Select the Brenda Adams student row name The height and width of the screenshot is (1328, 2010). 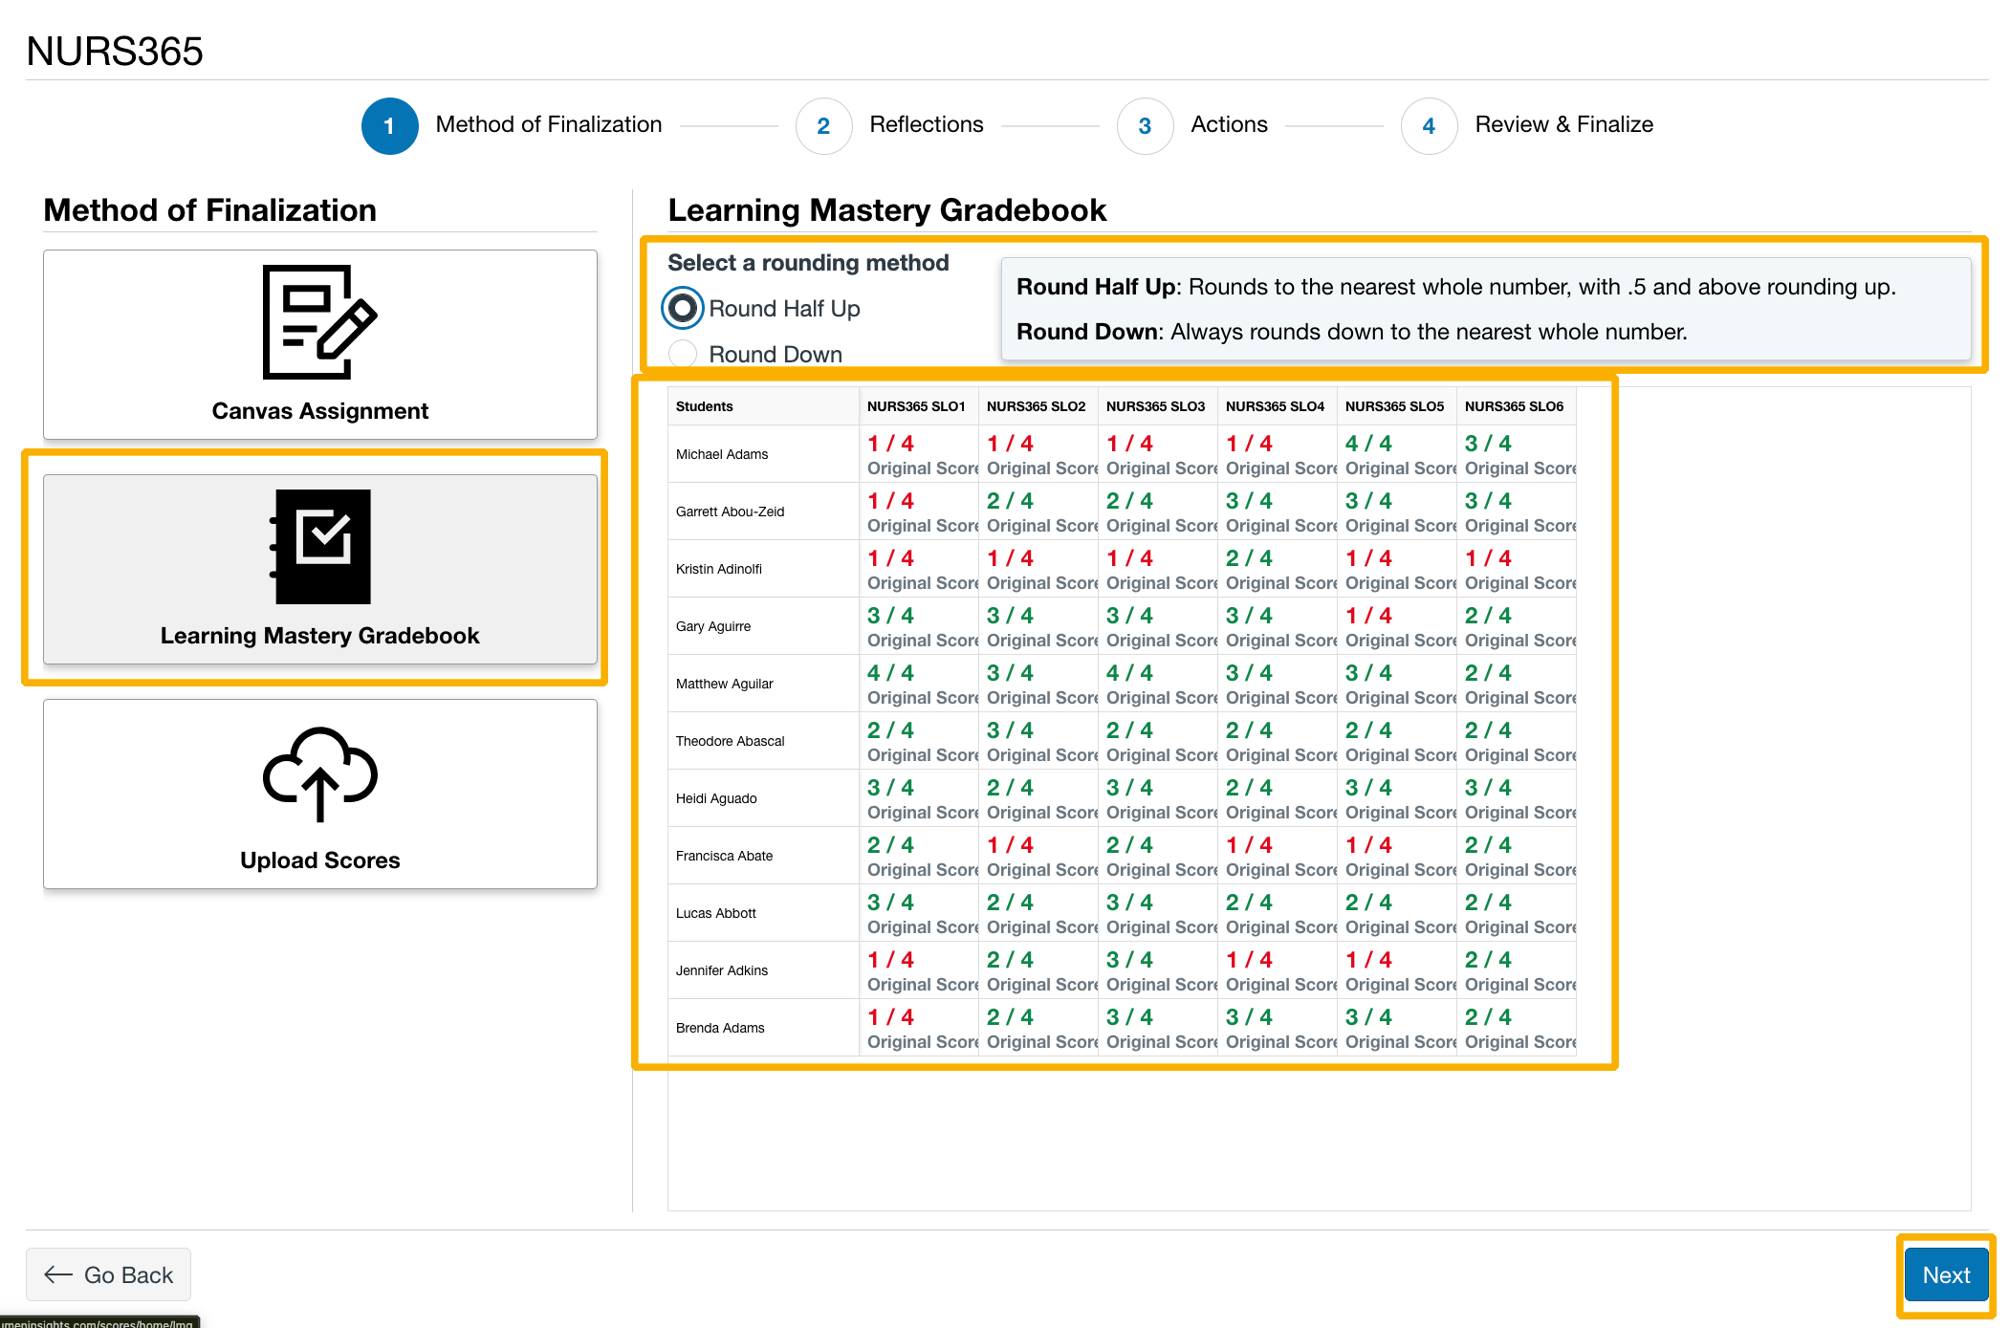[720, 1028]
